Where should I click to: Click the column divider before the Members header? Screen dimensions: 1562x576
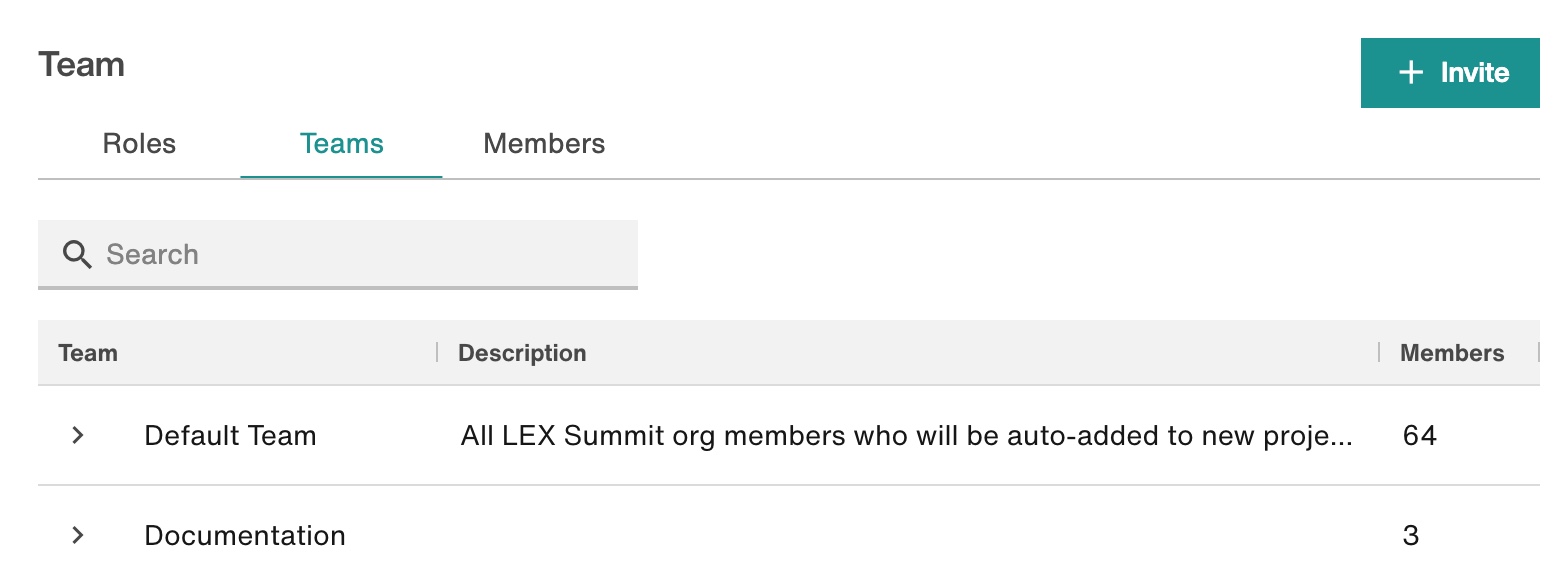coord(1379,352)
